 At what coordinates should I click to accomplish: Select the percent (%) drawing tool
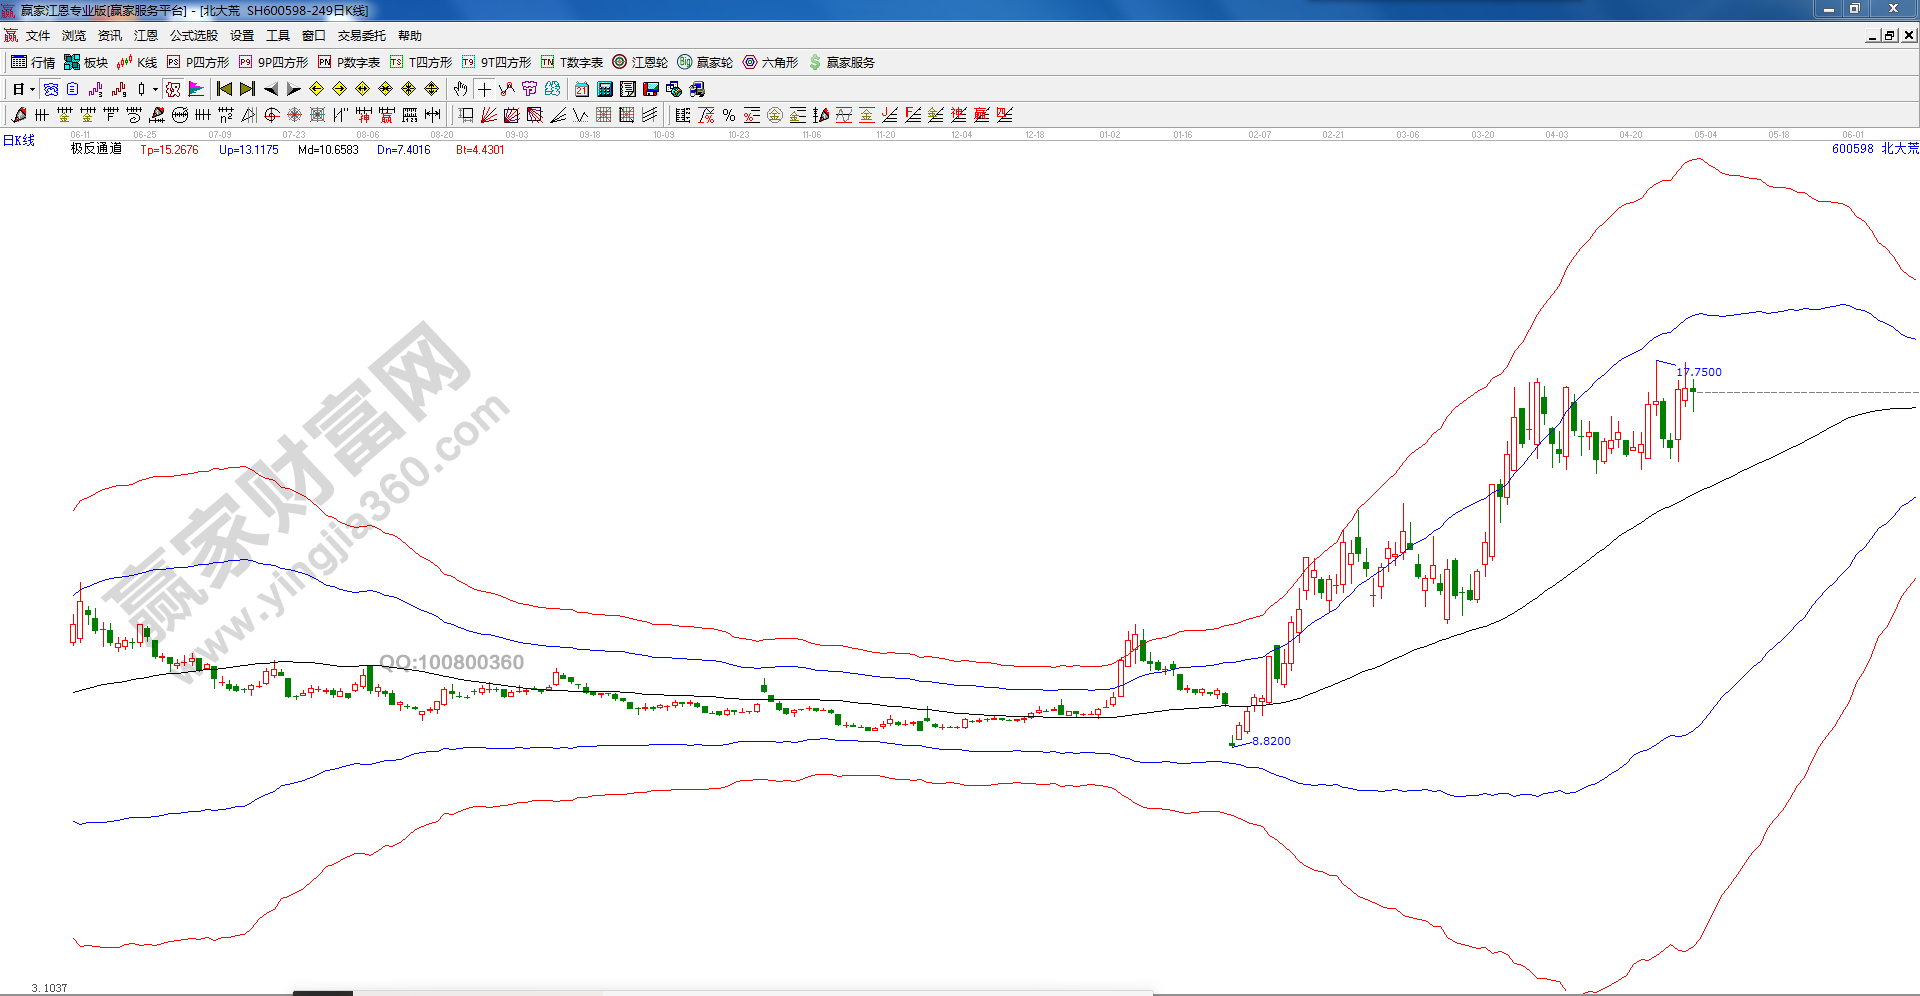(x=729, y=115)
